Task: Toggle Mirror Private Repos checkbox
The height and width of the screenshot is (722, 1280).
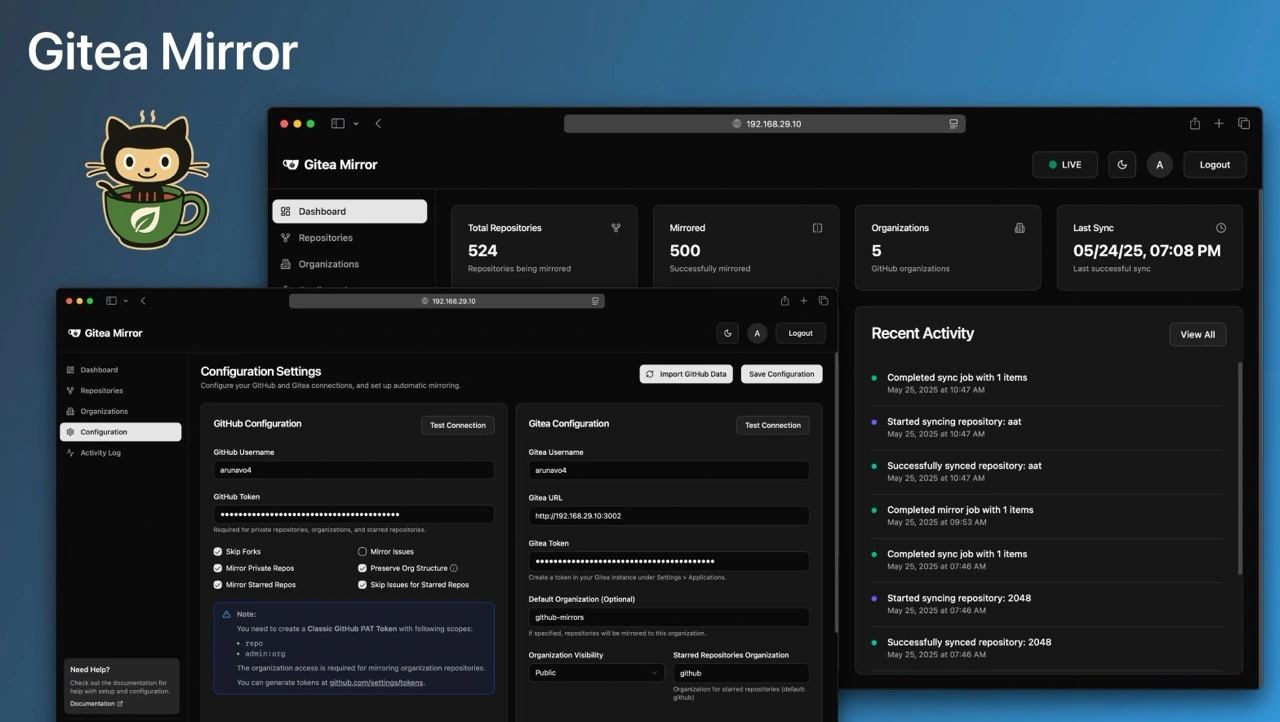Action: (x=218, y=568)
